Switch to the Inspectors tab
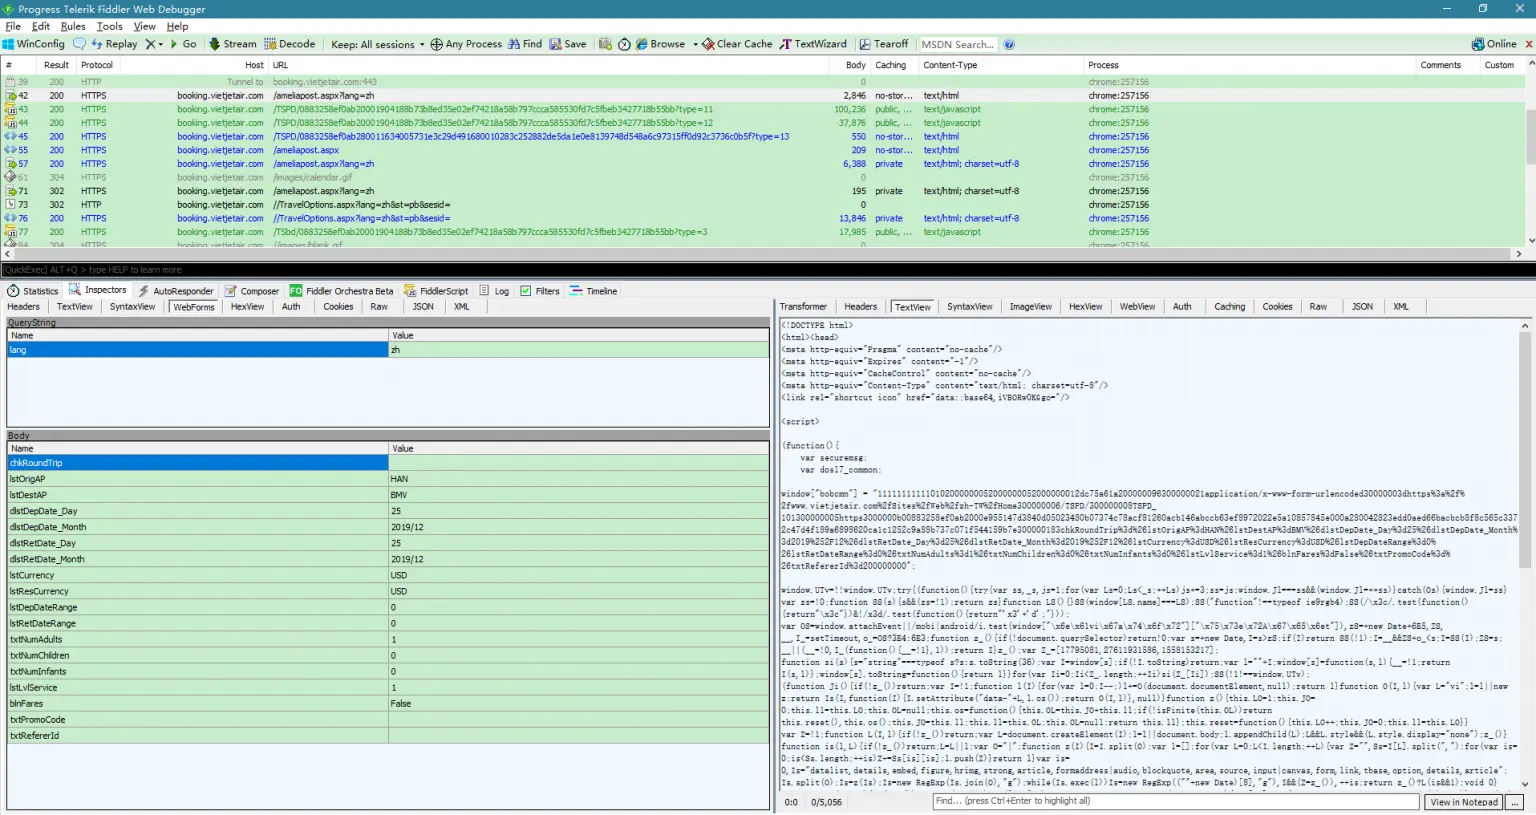The height and width of the screenshot is (815, 1536). pos(98,290)
